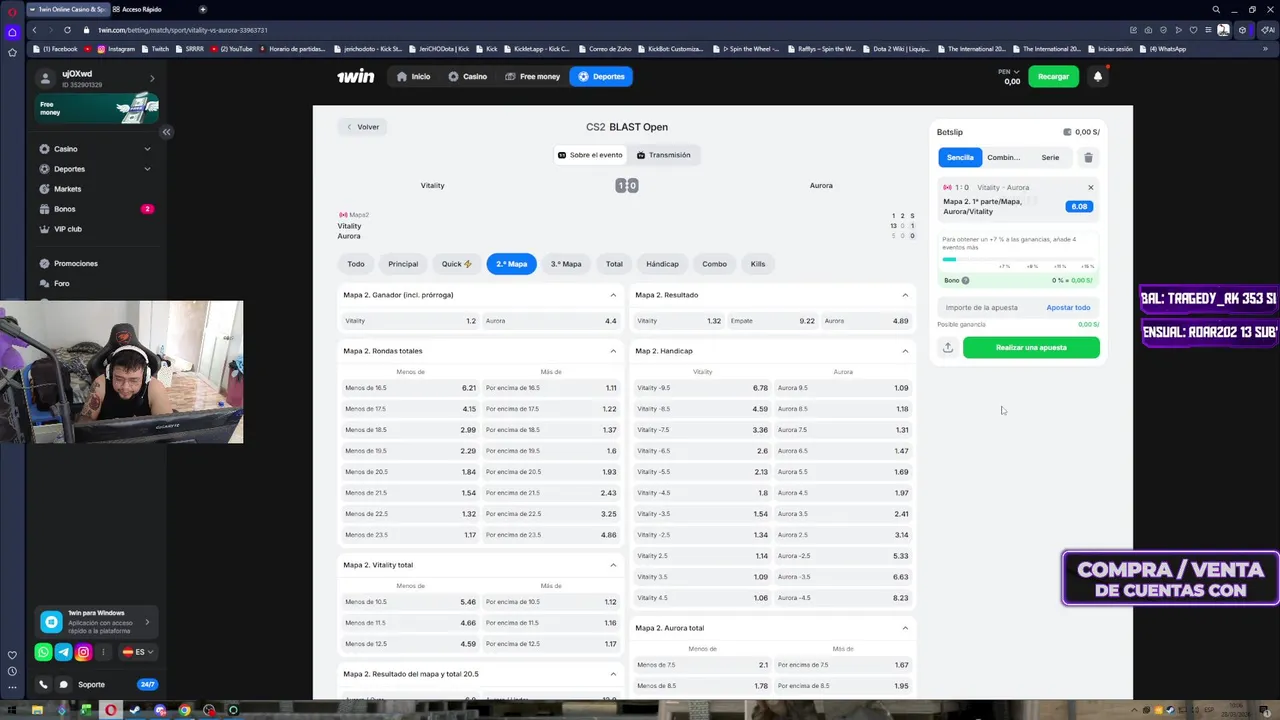Click the 1win logo in header
1280x720 pixels.
355,76
